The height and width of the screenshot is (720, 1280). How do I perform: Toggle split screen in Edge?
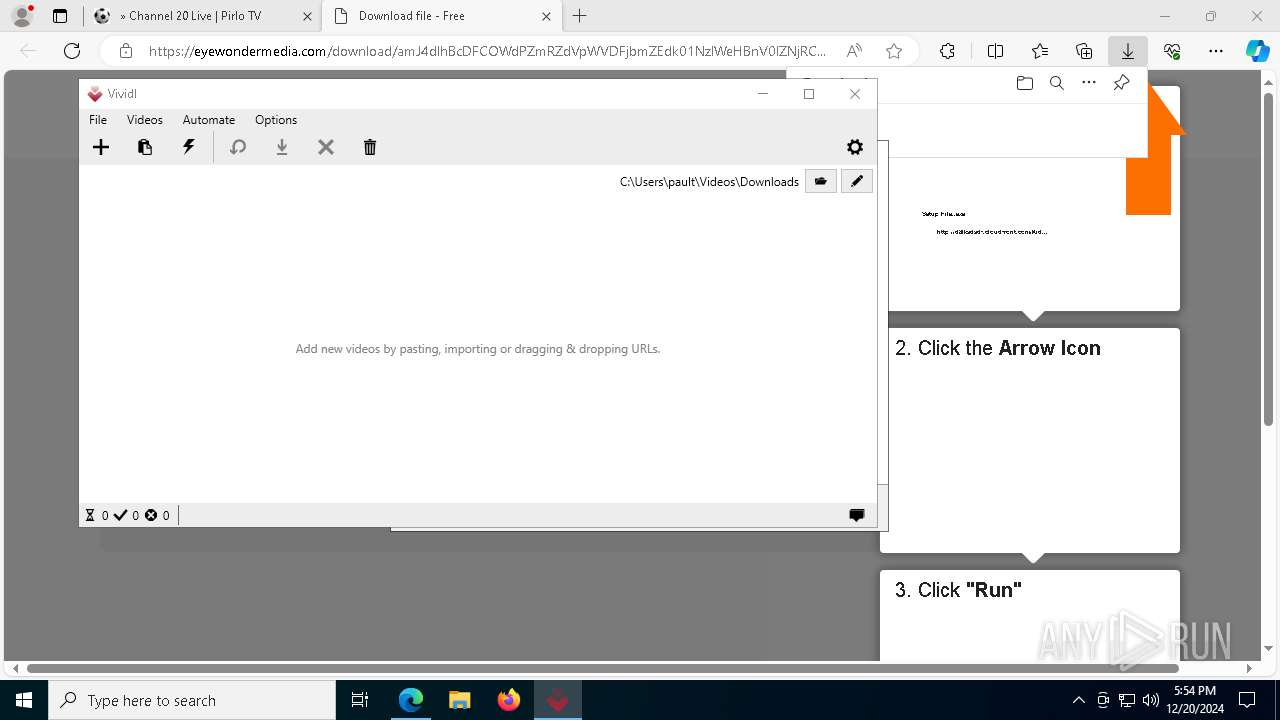pos(995,51)
